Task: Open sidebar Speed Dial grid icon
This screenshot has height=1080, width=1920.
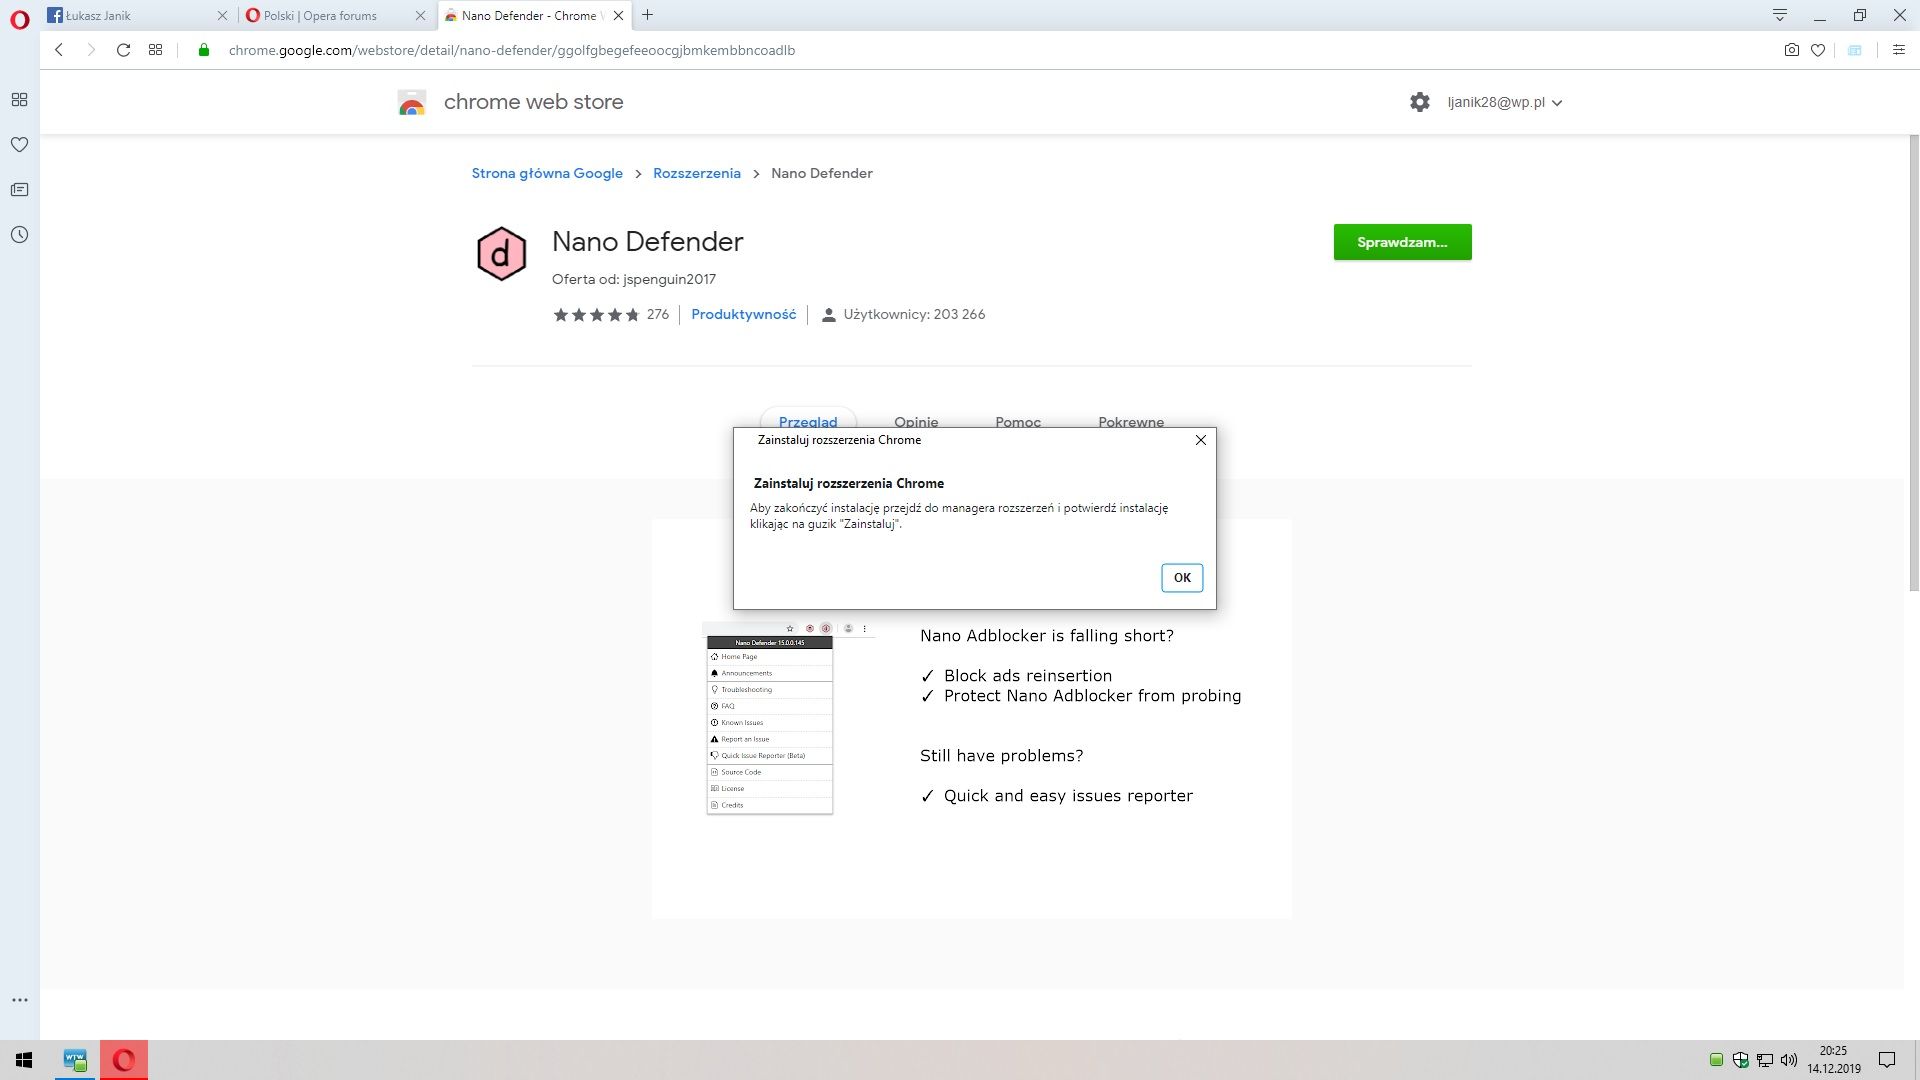Action: (19, 100)
